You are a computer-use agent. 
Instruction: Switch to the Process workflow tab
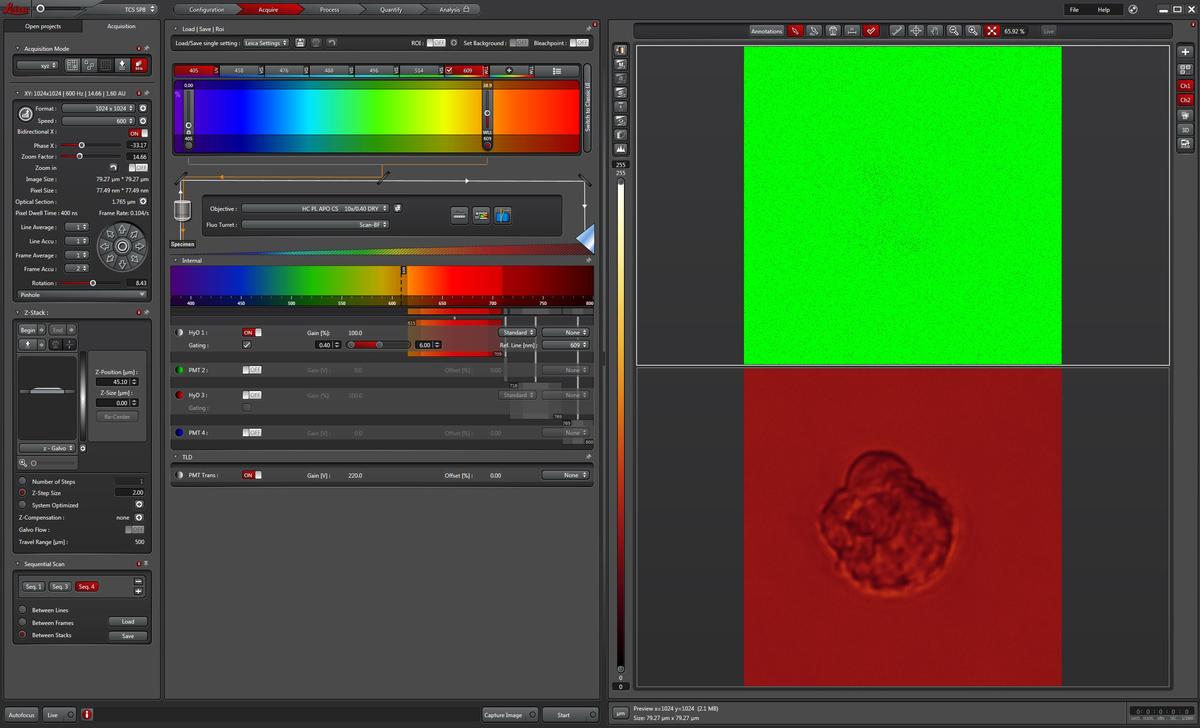pos(329,9)
